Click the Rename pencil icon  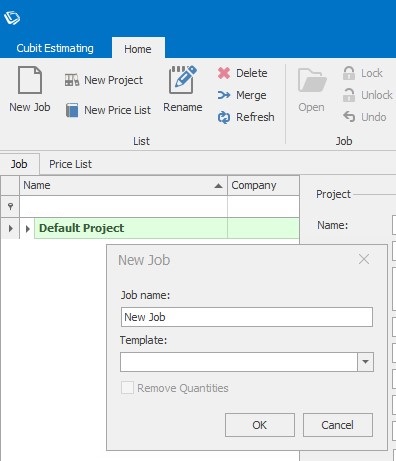pos(183,79)
